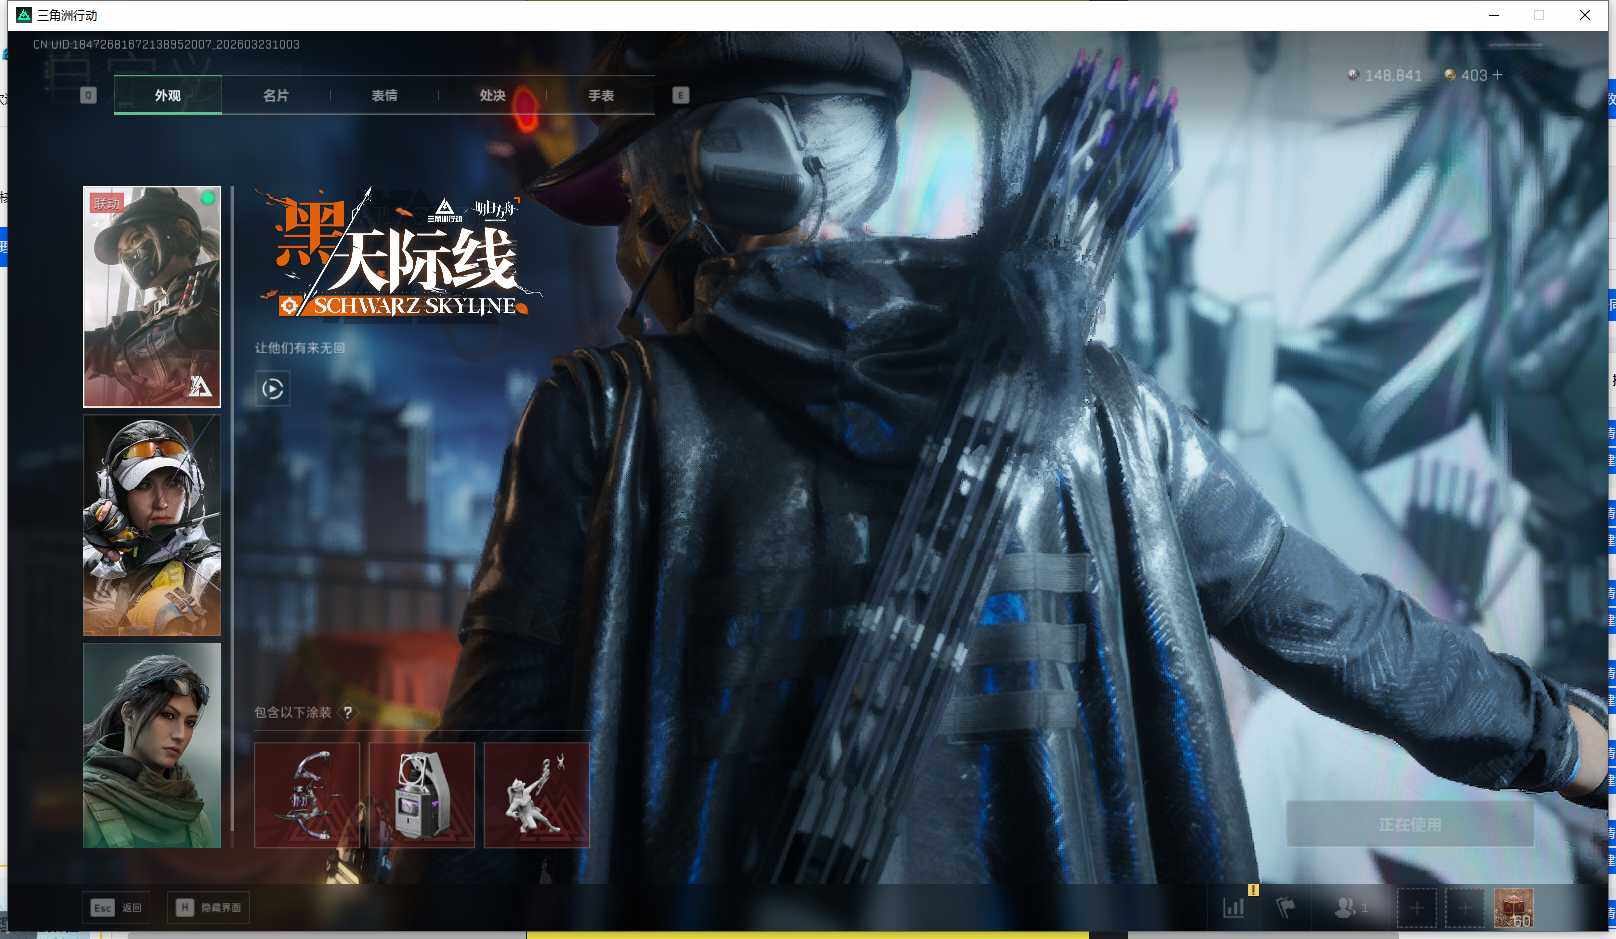Image resolution: width=1616 pixels, height=939 pixels.
Task: Choose the white visor operator skin
Action: point(152,525)
